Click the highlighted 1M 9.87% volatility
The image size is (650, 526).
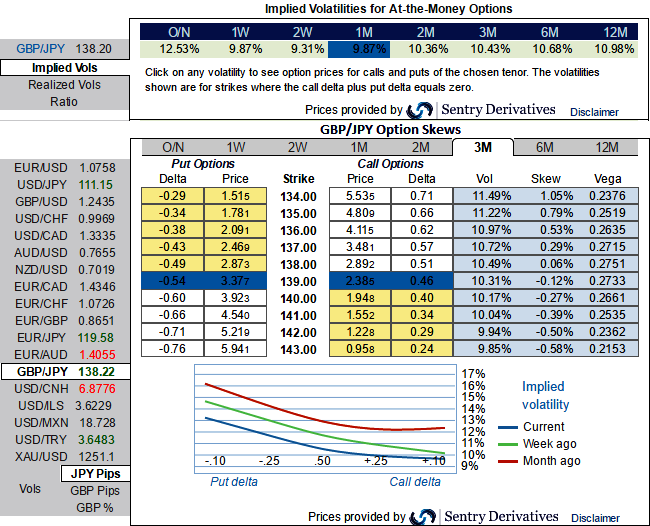(359, 49)
